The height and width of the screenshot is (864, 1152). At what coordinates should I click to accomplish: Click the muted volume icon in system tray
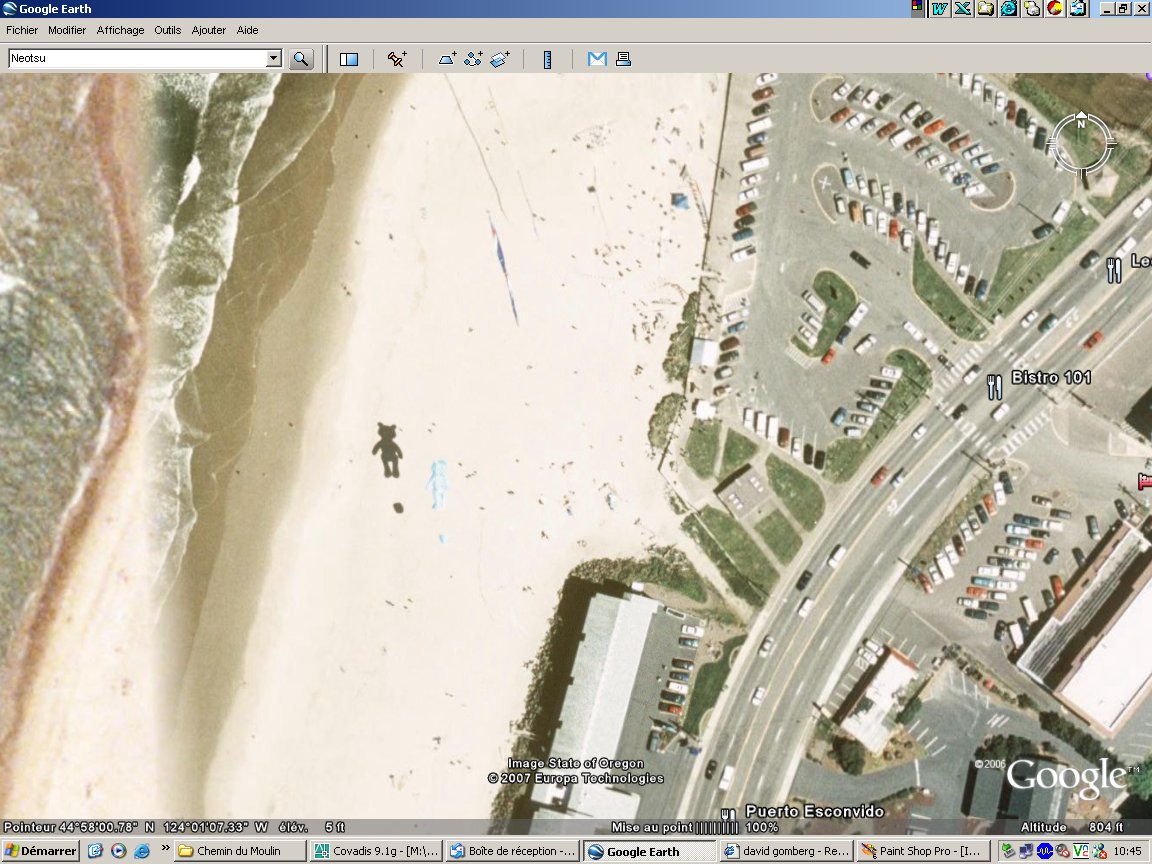click(1062, 852)
